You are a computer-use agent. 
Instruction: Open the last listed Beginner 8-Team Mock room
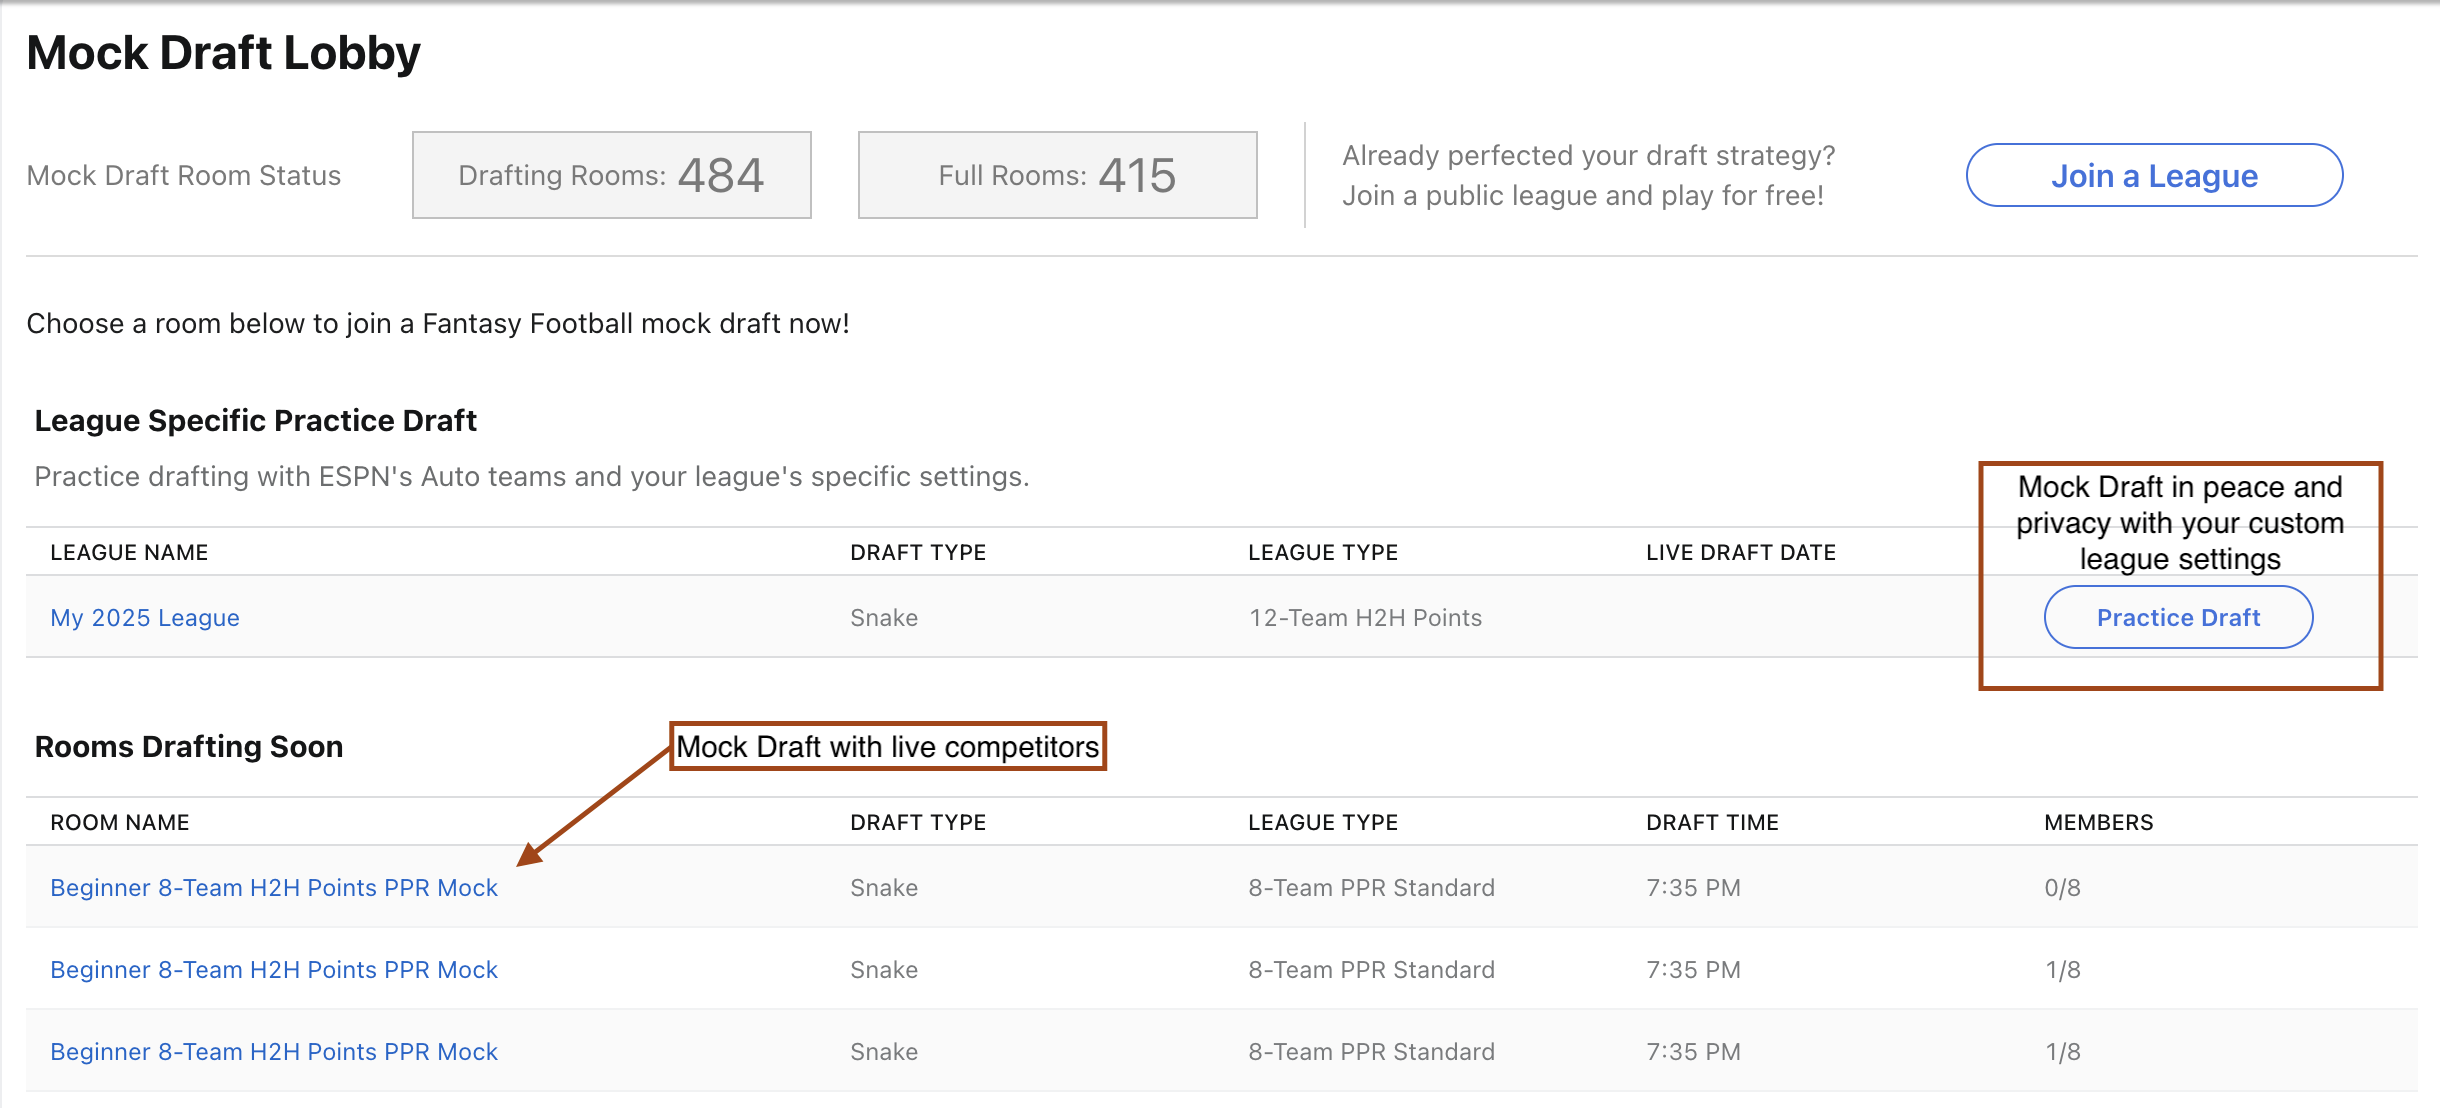pos(273,1052)
